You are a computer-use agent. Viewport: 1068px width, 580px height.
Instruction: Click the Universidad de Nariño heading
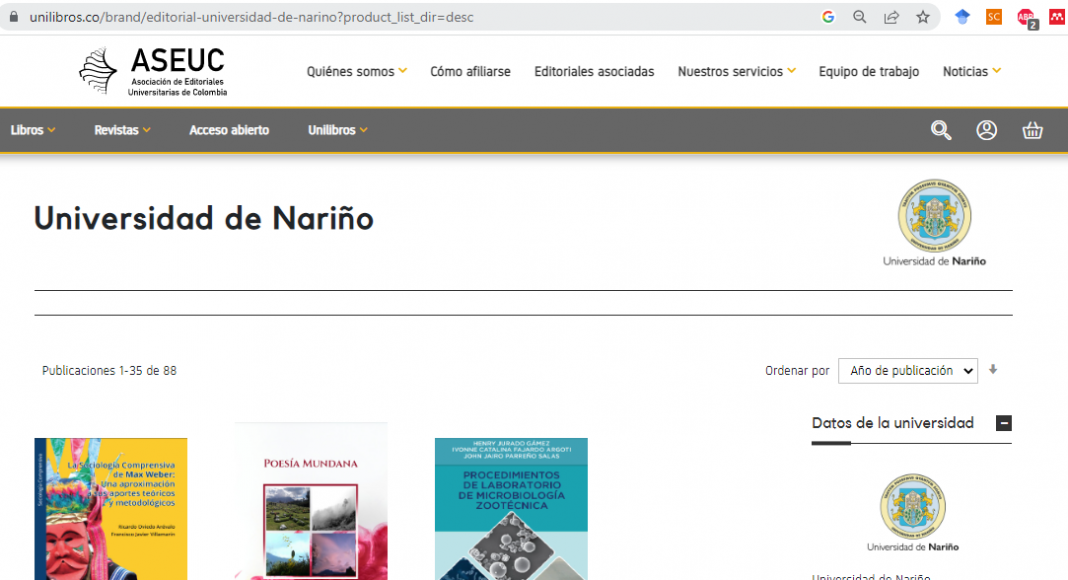click(204, 219)
